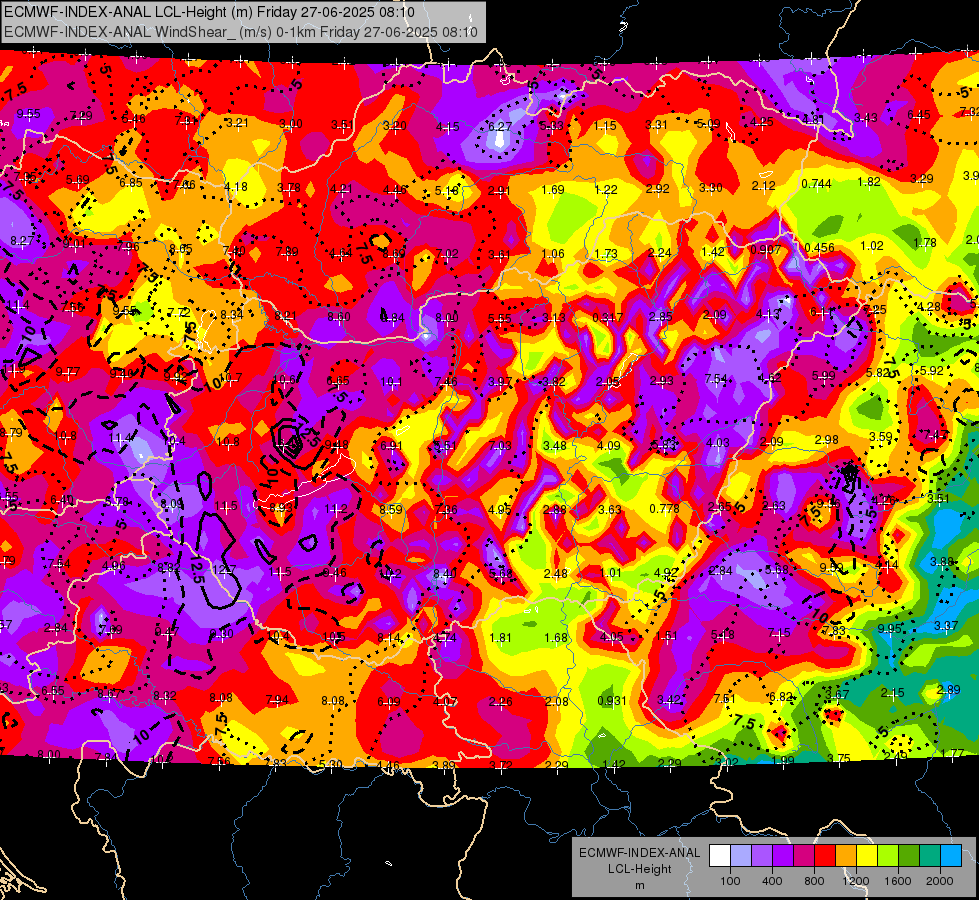Click the orange legend color swatch
Viewport: 979px width, 900px height.
[x=846, y=856]
